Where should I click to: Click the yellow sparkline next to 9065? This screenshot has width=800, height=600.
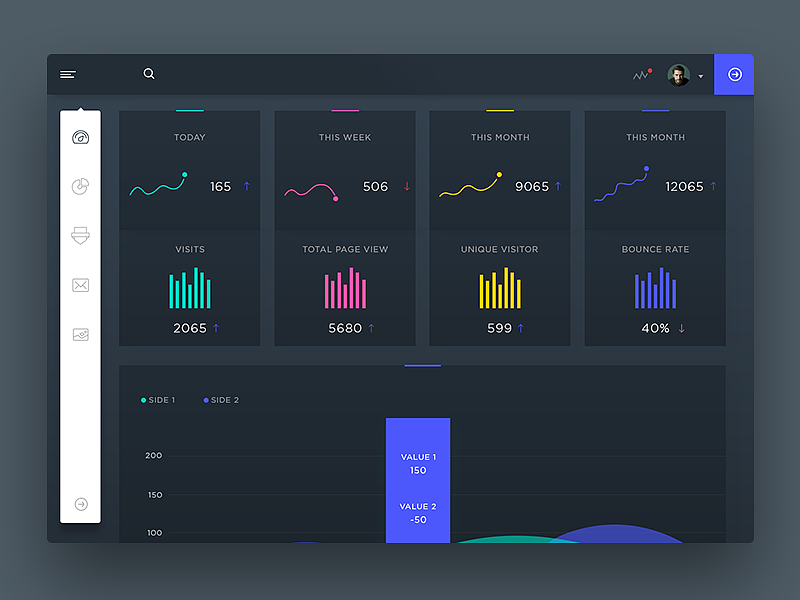click(470, 185)
